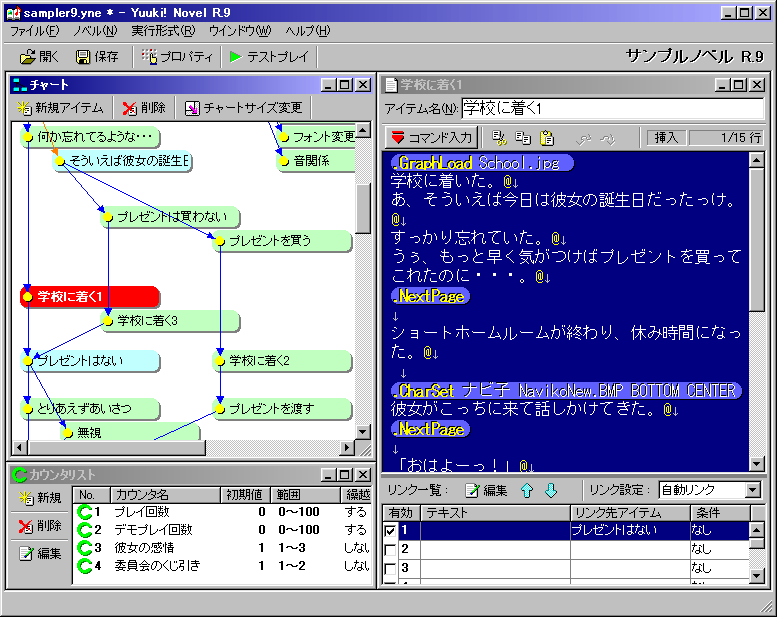Open the 自動リンク dropdown

[x=752, y=491]
